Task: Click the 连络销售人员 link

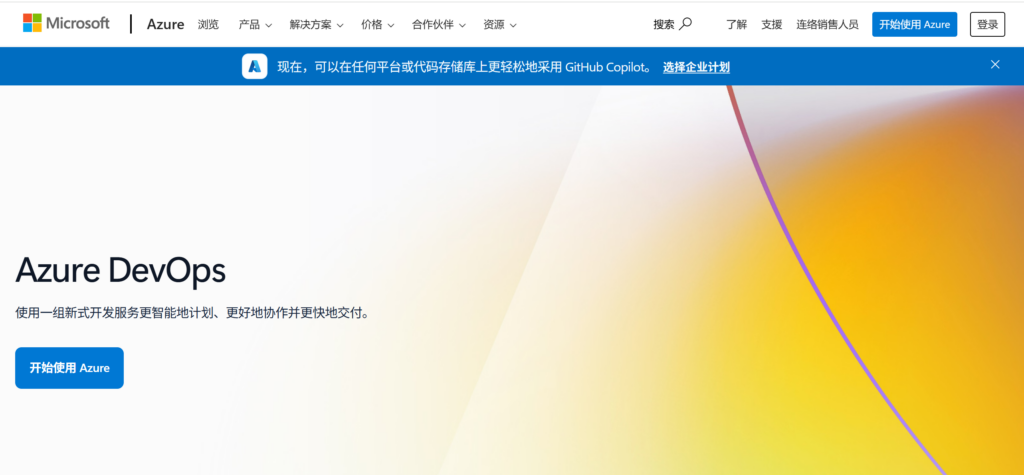Action: click(x=827, y=25)
